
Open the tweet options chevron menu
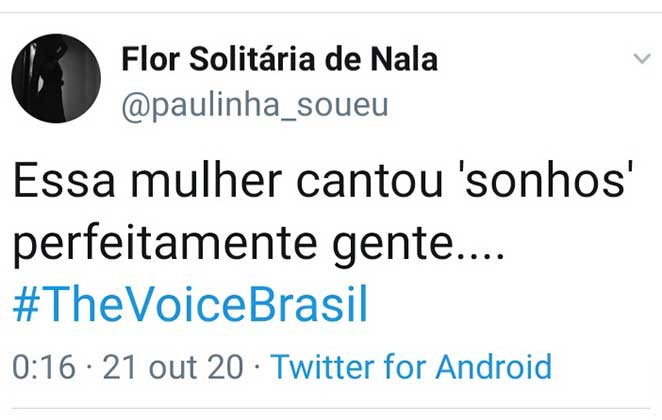(x=642, y=59)
